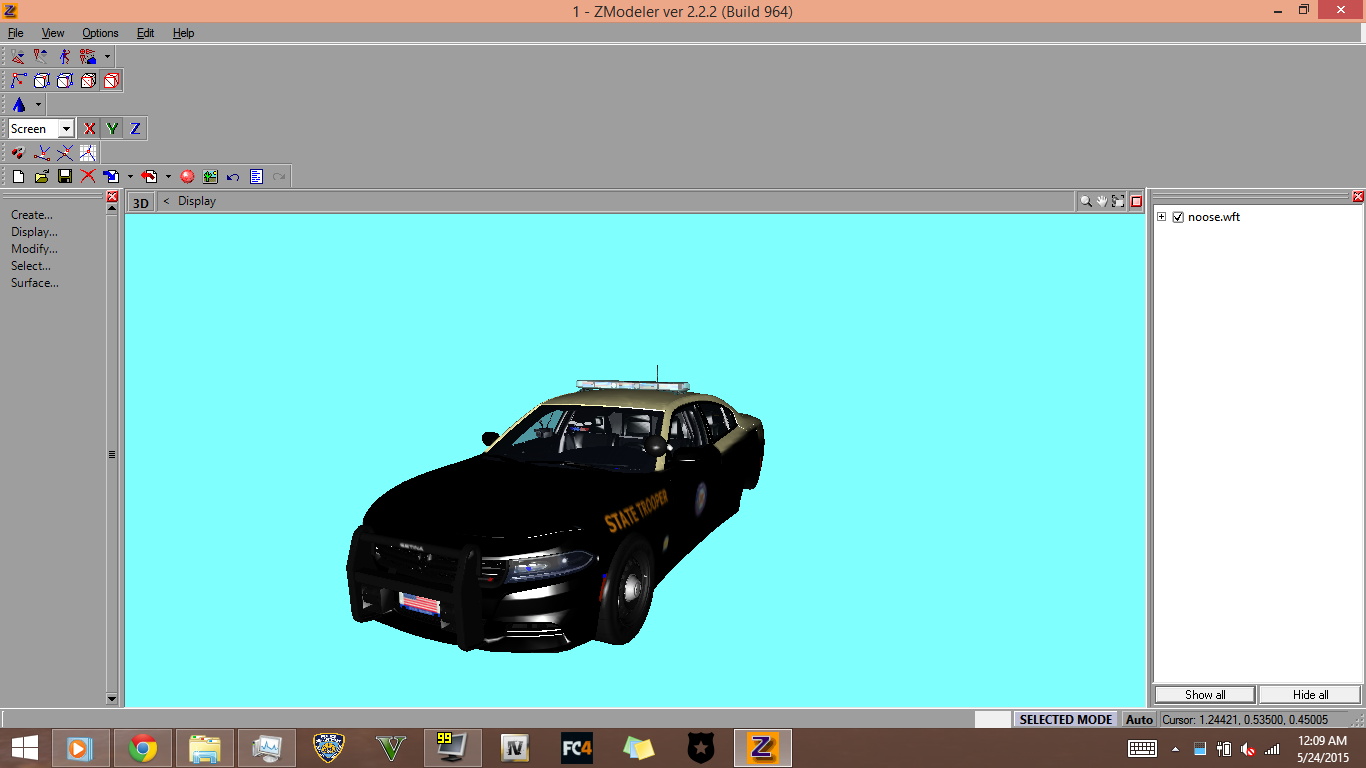Viewport: 1366px width, 768px height.
Task: Click the open file folder icon
Action: pos(42,177)
